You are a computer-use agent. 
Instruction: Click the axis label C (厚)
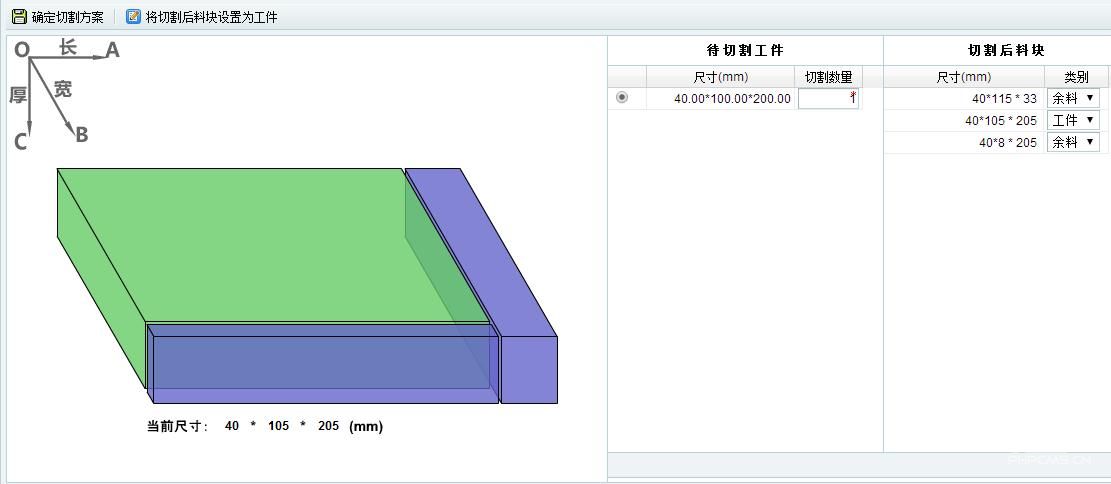click(21, 142)
